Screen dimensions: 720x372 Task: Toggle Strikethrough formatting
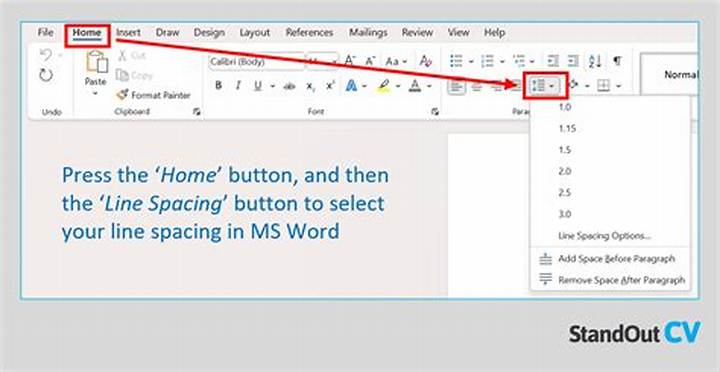point(289,86)
